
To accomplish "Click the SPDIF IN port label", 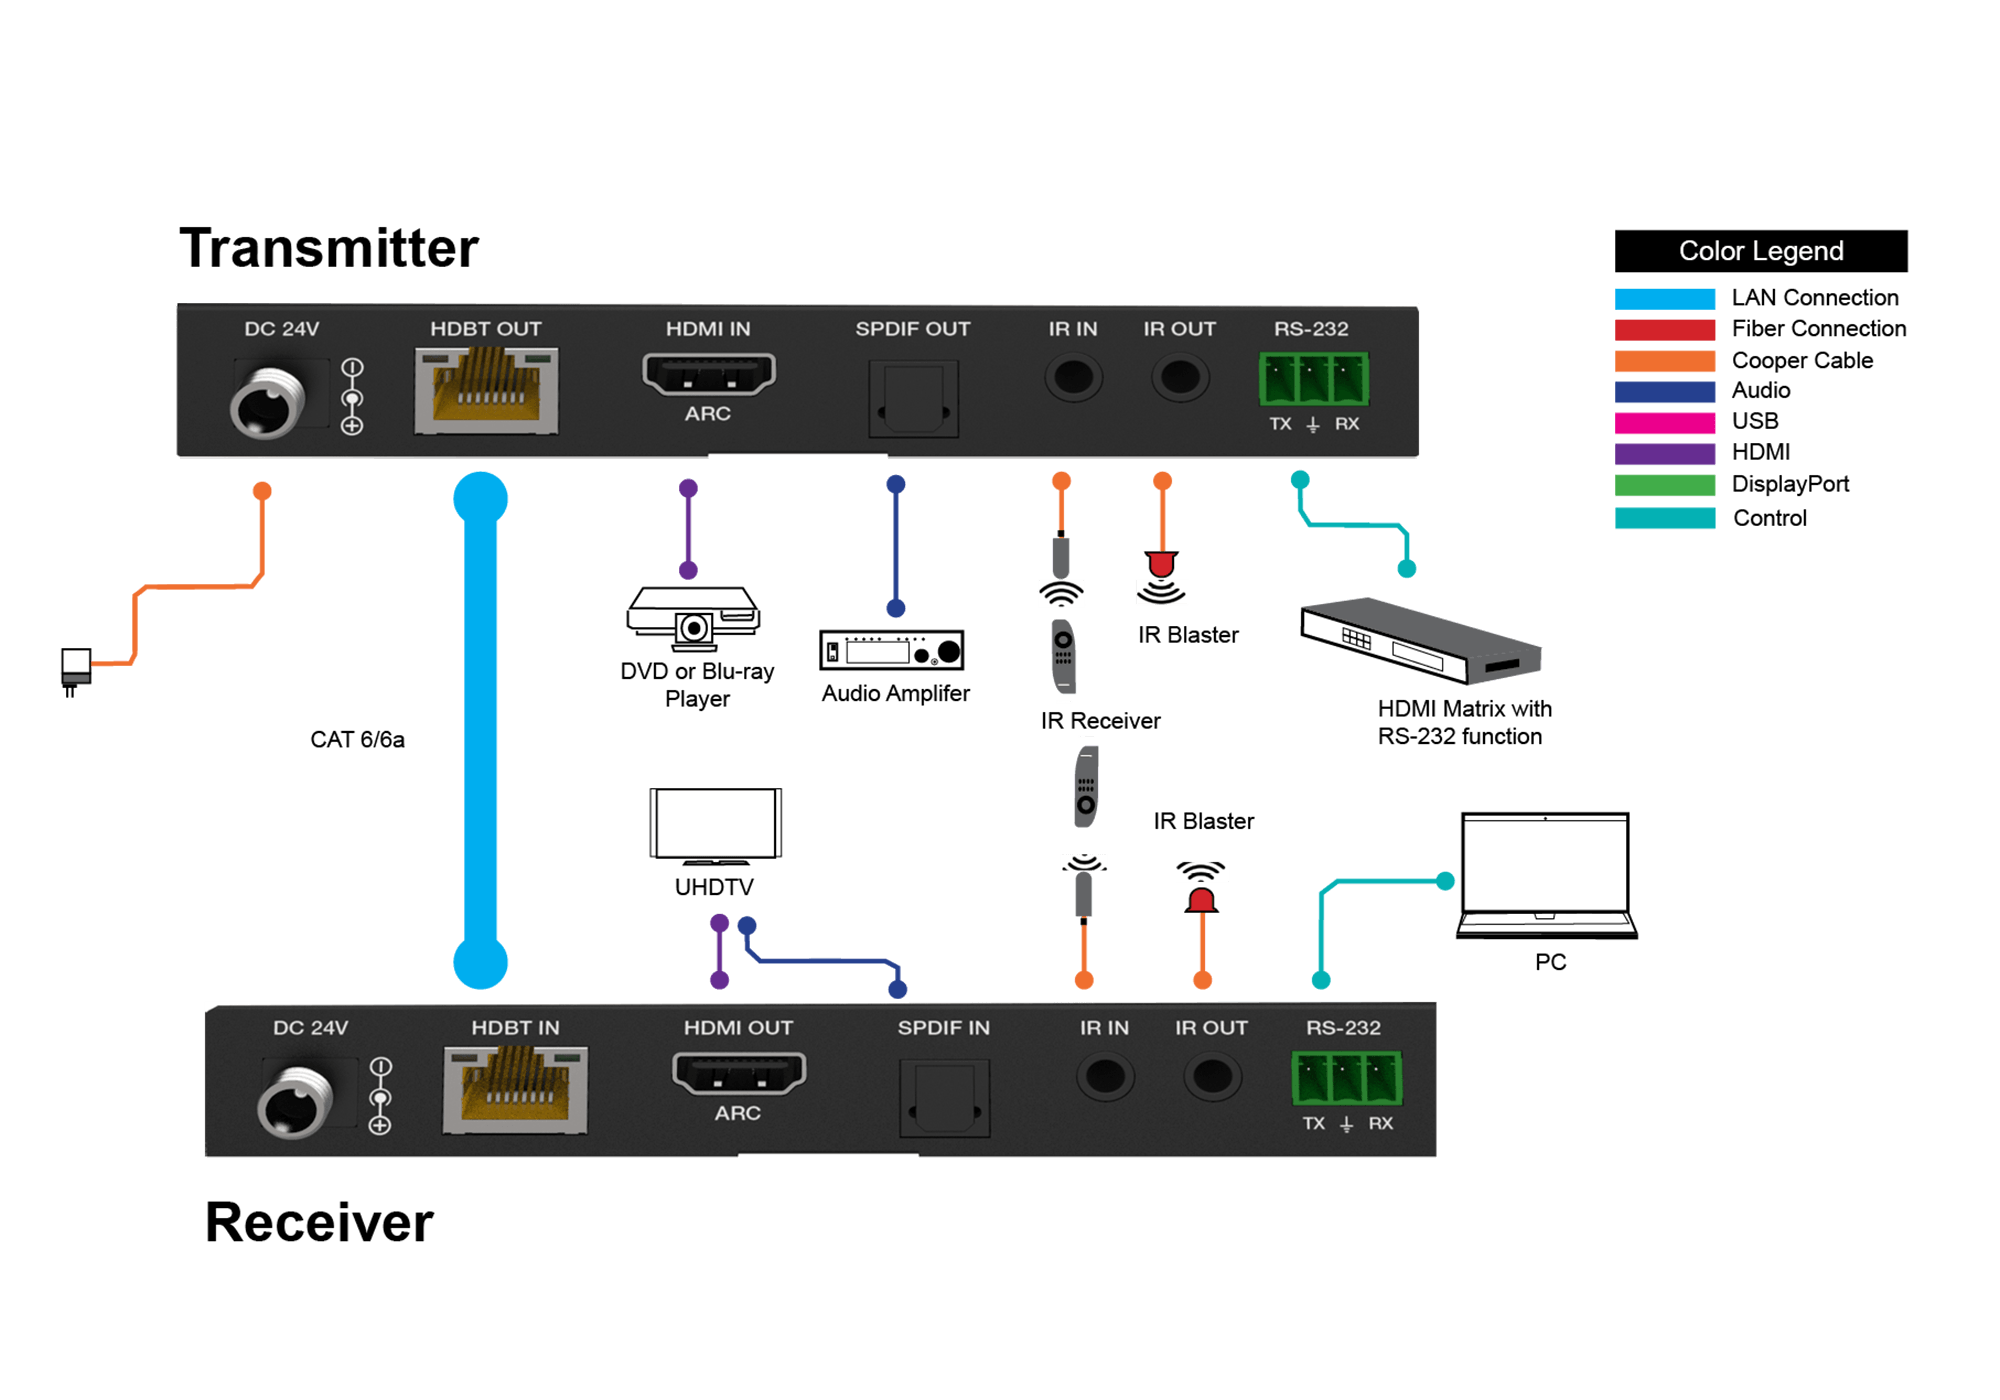I will [x=944, y=1028].
